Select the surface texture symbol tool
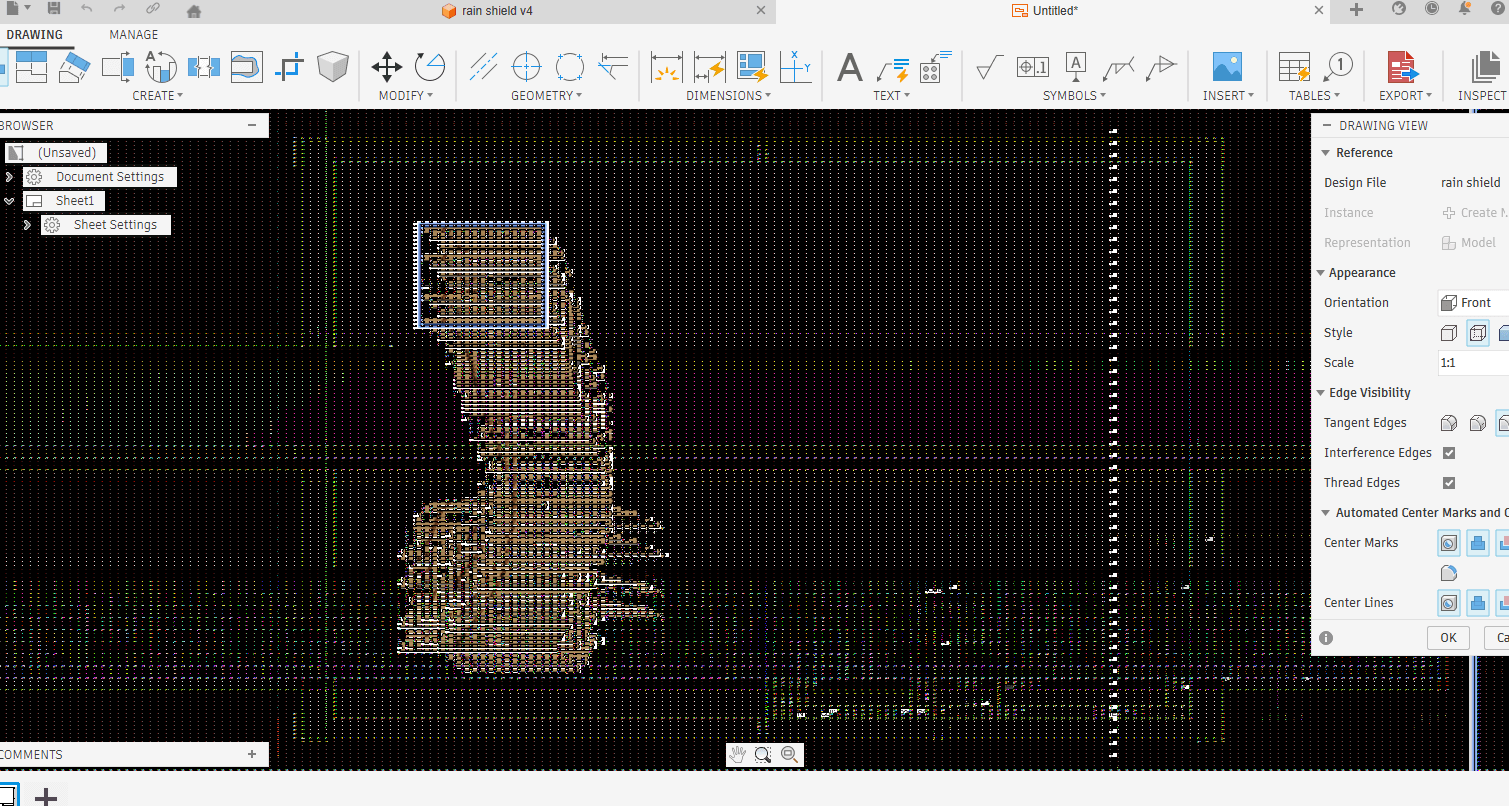Image resolution: width=1509 pixels, height=806 pixels. pyautogui.click(x=988, y=68)
